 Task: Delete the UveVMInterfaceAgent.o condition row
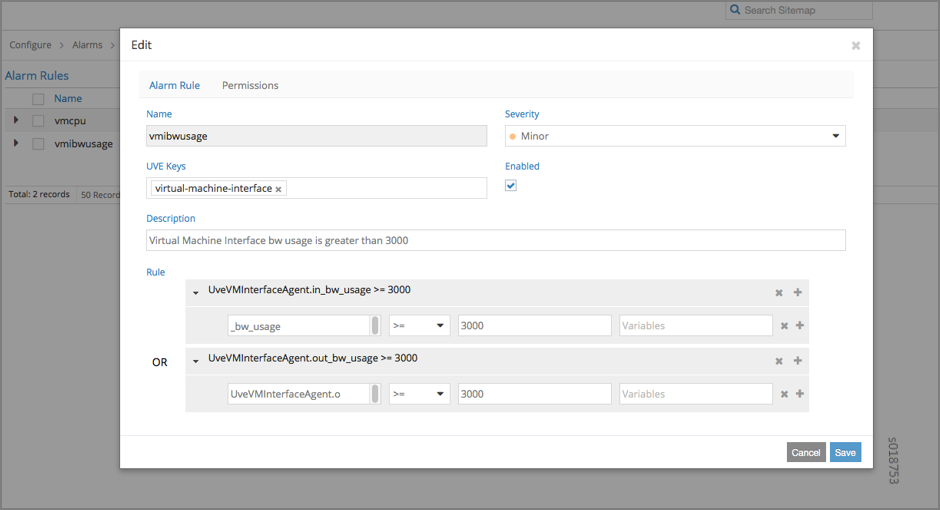click(x=784, y=394)
